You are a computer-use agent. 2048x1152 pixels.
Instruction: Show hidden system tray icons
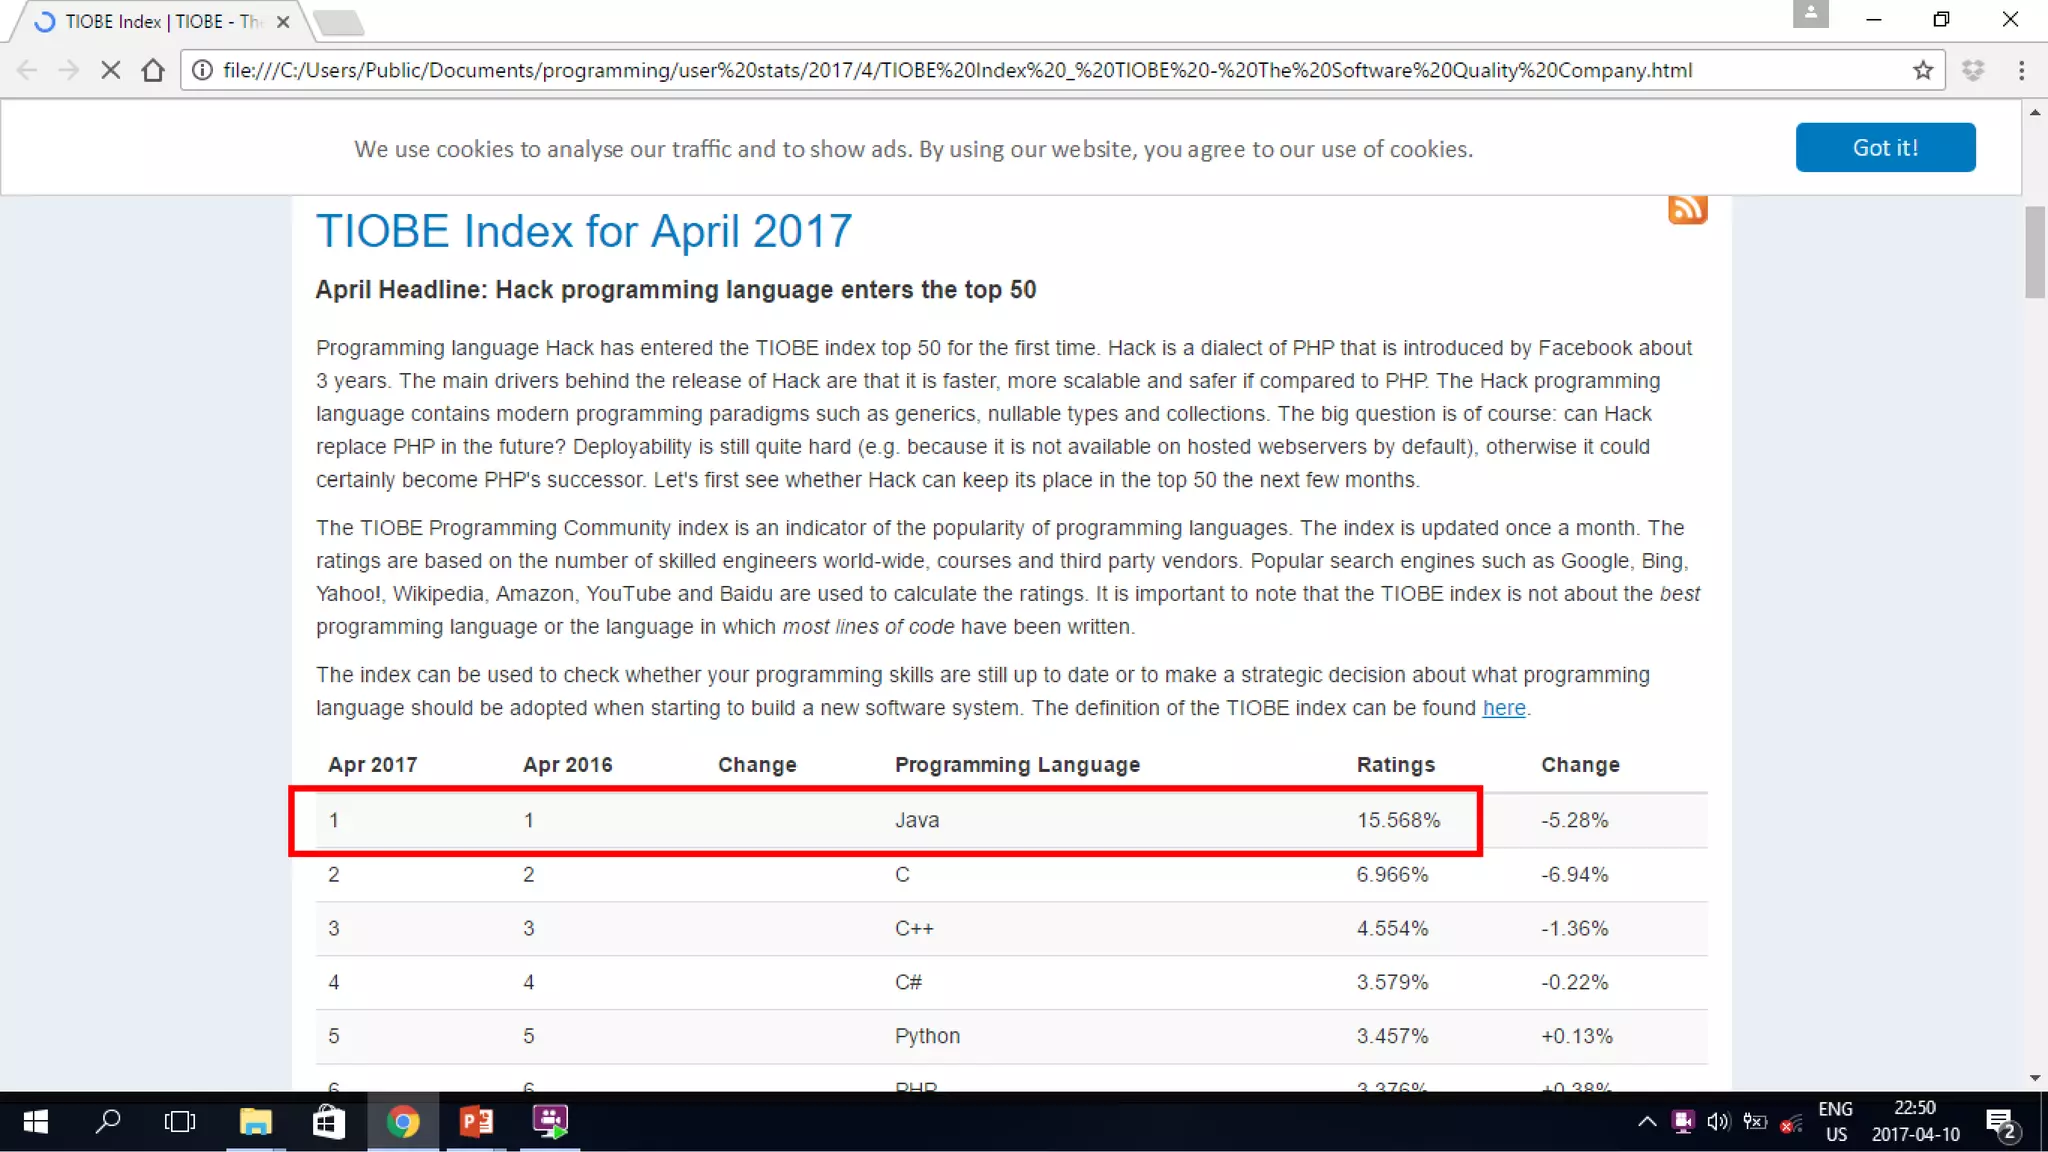click(x=1646, y=1122)
